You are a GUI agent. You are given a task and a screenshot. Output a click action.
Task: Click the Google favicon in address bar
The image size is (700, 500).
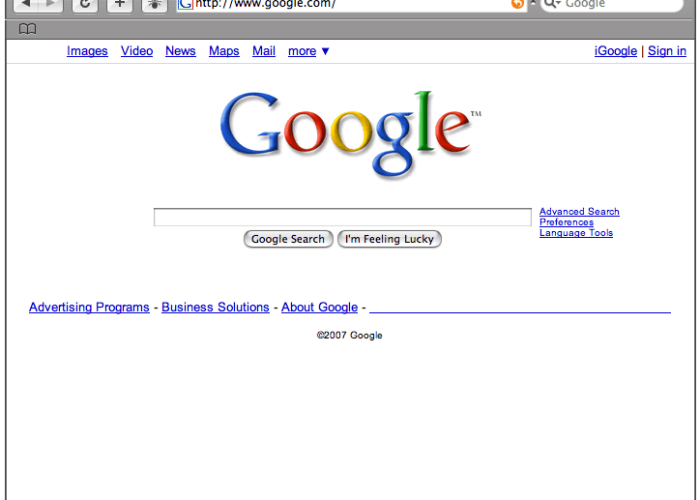point(185,4)
